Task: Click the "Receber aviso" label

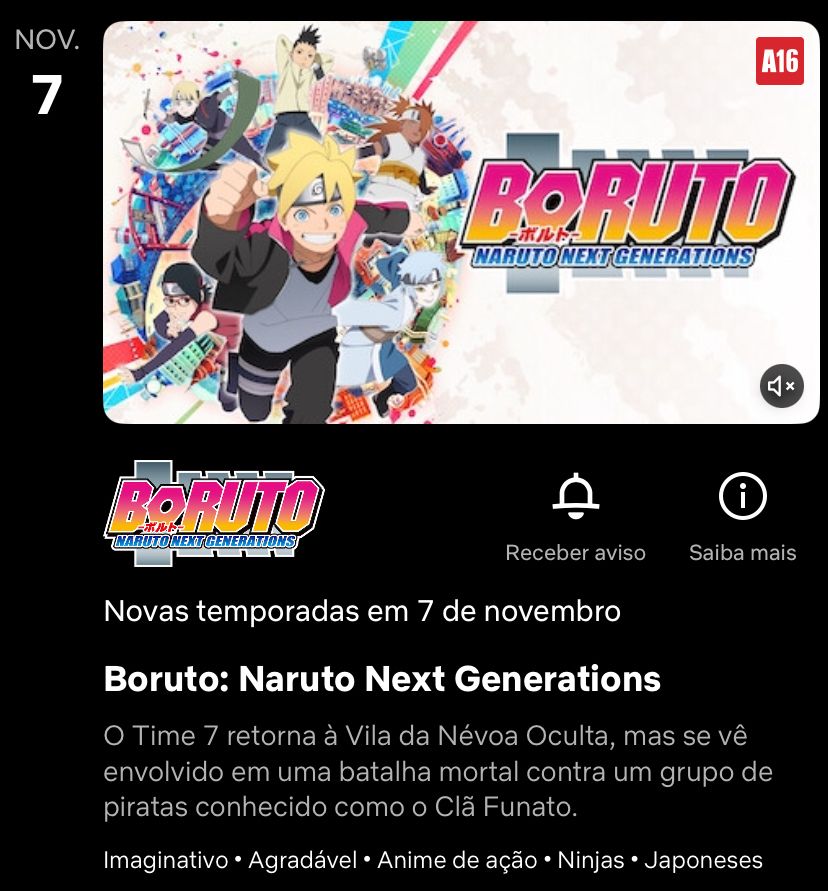Action: pos(576,552)
